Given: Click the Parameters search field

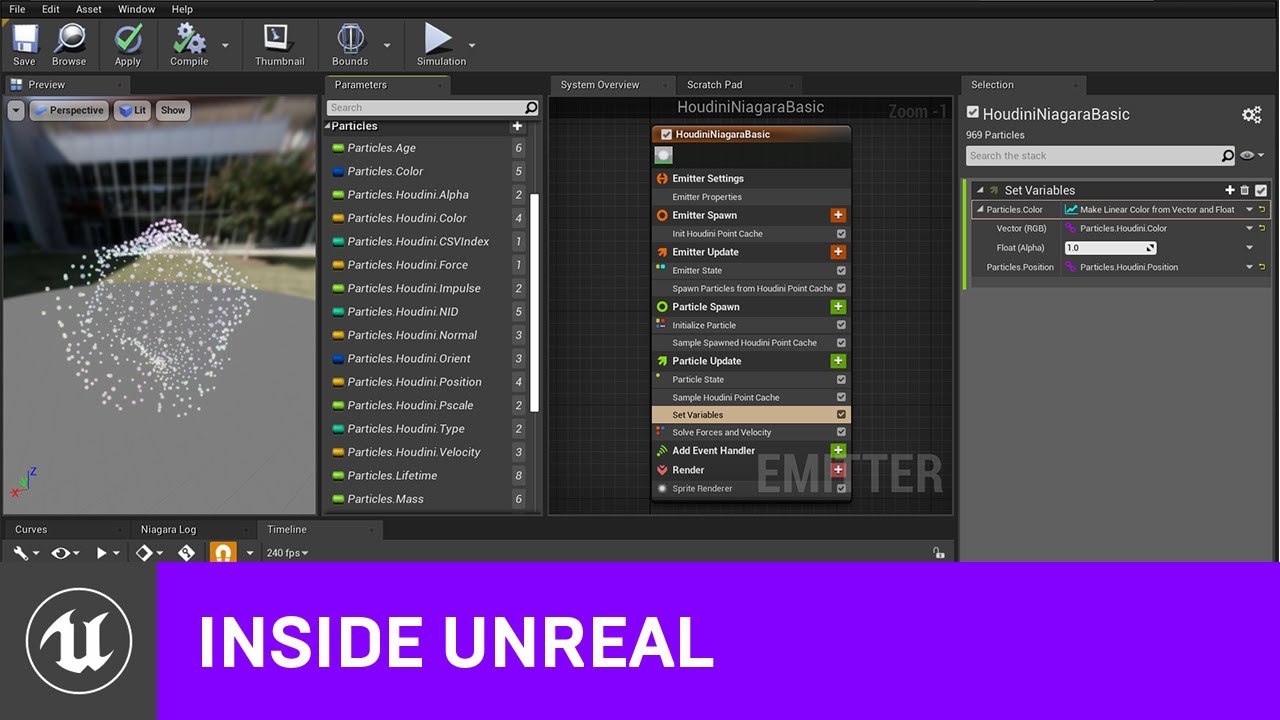Looking at the screenshot, I should (x=433, y=108).
